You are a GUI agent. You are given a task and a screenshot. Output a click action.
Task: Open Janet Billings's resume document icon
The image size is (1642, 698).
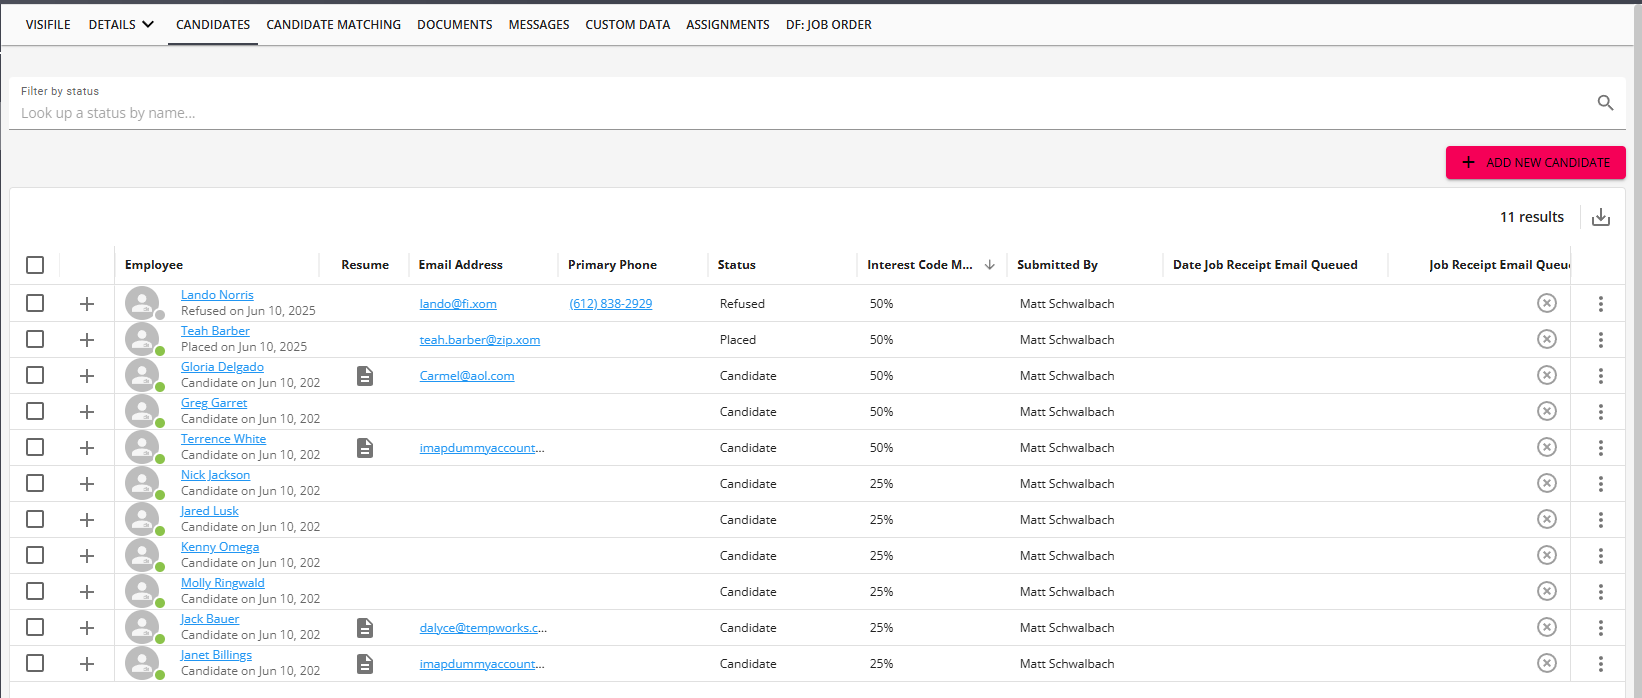(x=365, y=664)
